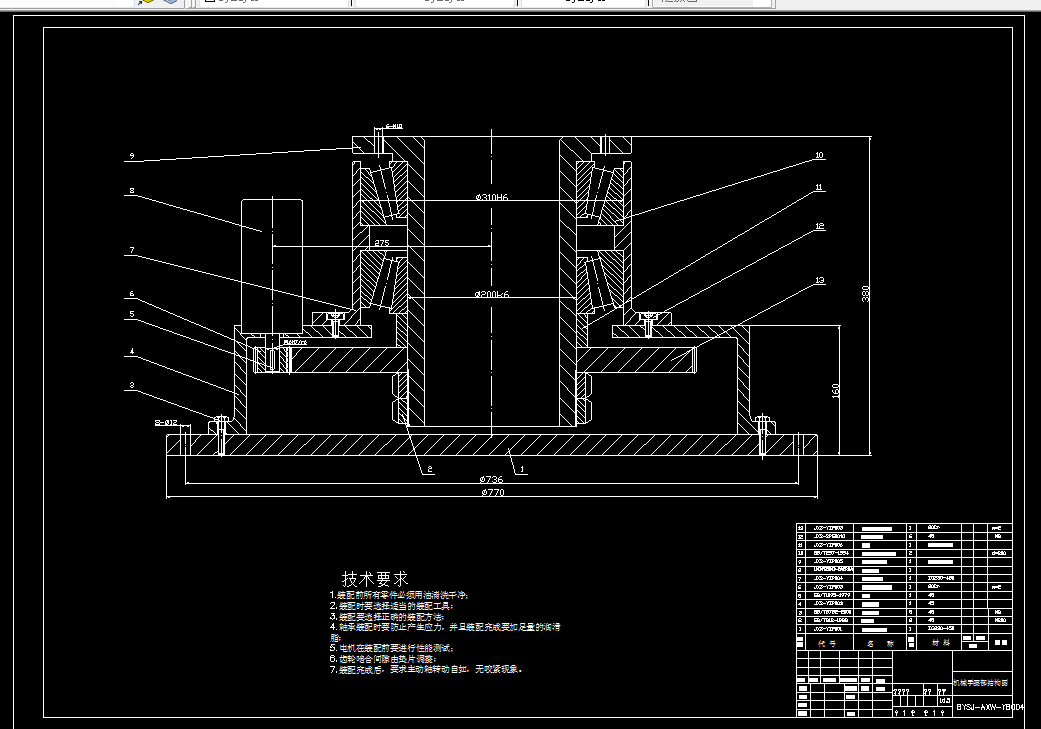Select drawing number BYSJ-AXW-YB004
Image resolution: width=1041 pixels, height=729 pixels.
(990, 707)
